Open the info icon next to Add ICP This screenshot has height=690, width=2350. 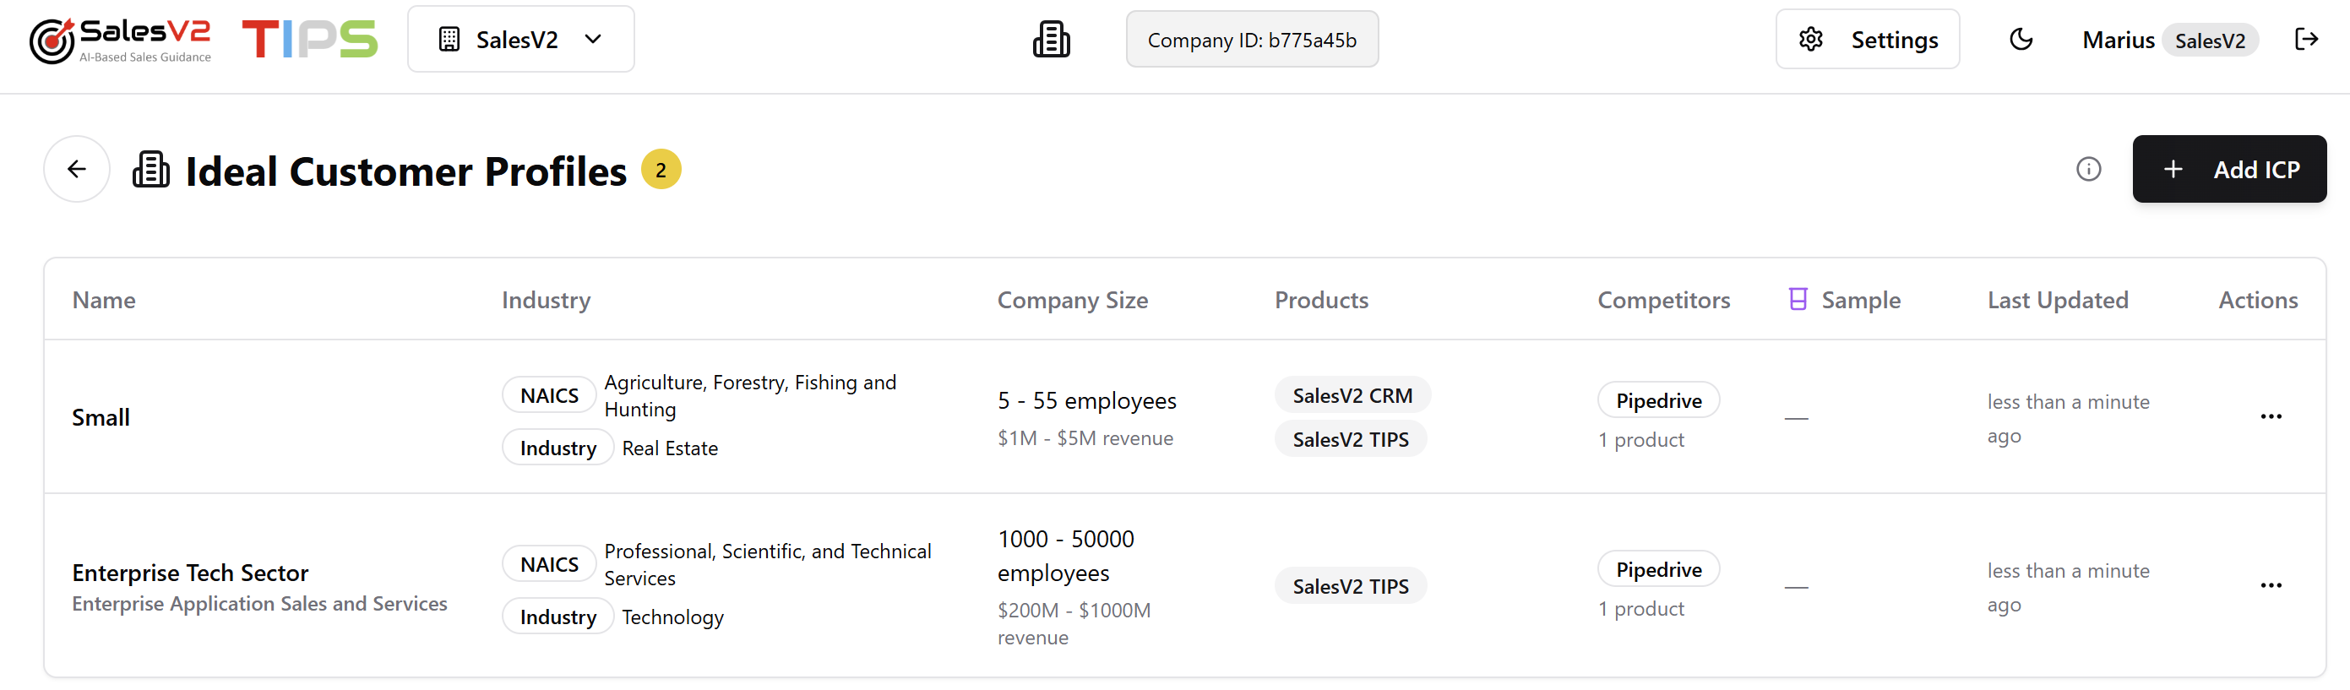tap(2088, 169)
